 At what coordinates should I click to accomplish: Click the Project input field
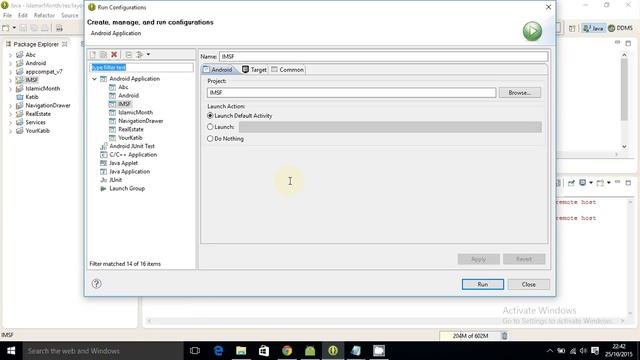coord(351,93)
